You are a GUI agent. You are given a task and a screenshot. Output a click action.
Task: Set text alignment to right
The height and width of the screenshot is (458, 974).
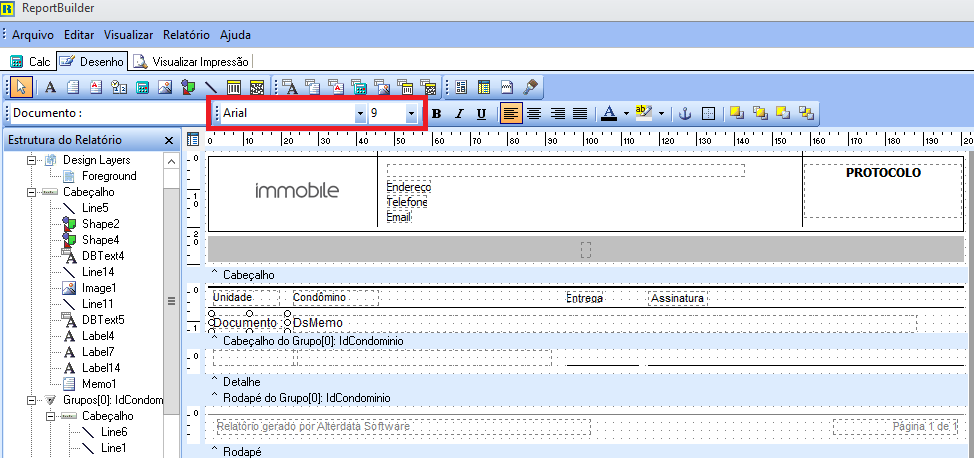click(x=557, y=114)
